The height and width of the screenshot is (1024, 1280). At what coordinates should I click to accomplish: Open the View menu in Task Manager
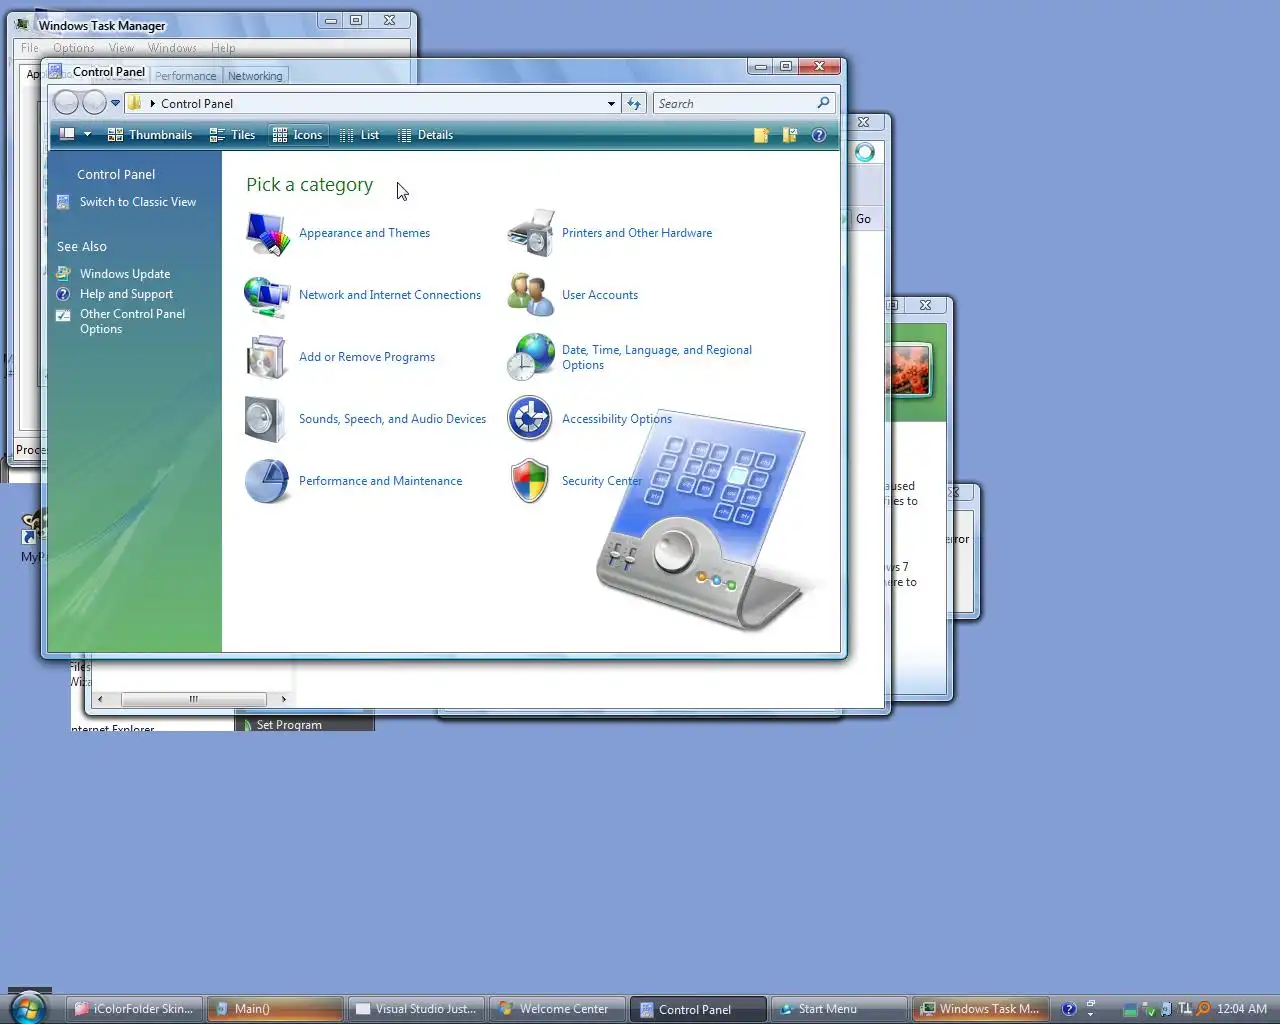[121, 48]
